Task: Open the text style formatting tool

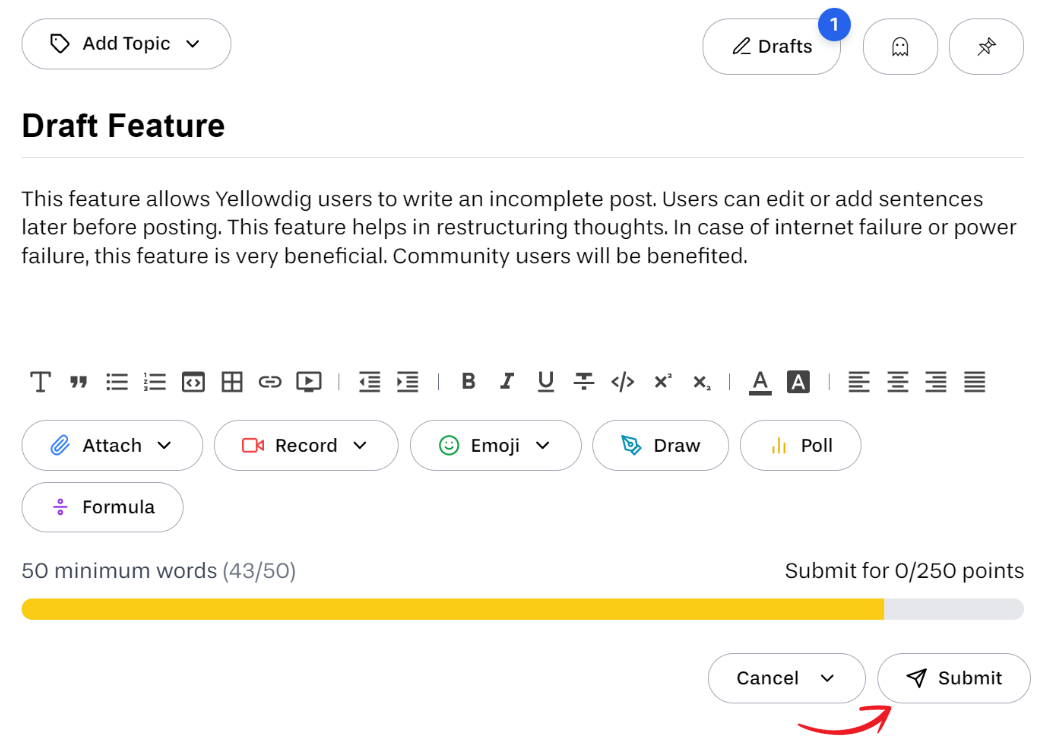Action: click(x=40, y=382)
